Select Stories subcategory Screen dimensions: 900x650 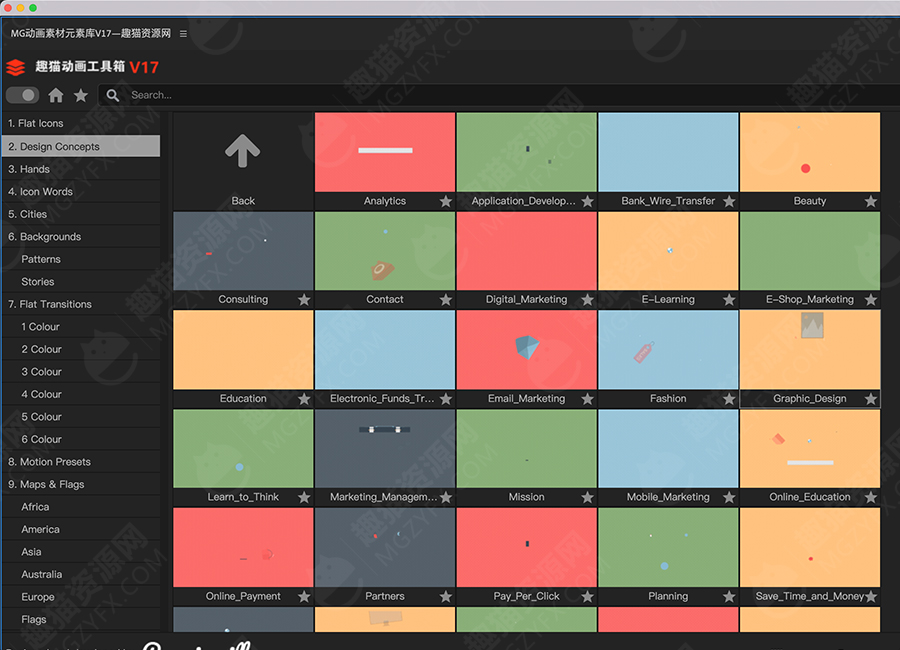[x=81, y=281]
